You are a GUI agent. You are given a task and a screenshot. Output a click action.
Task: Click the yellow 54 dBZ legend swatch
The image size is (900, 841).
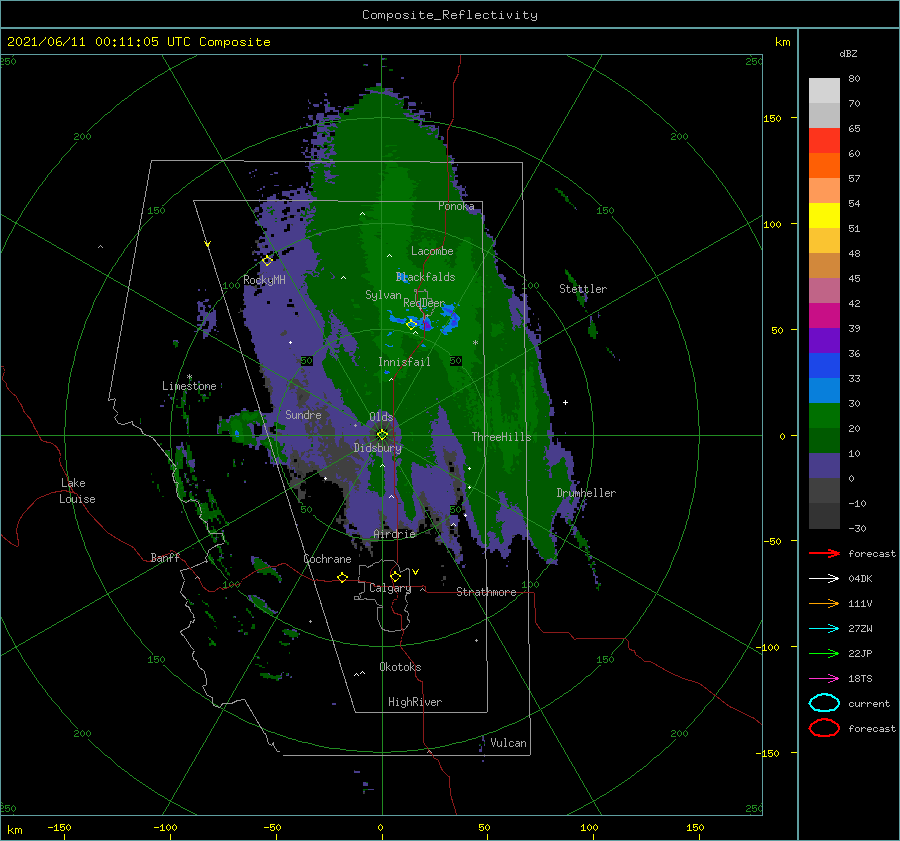coord(824,216)
